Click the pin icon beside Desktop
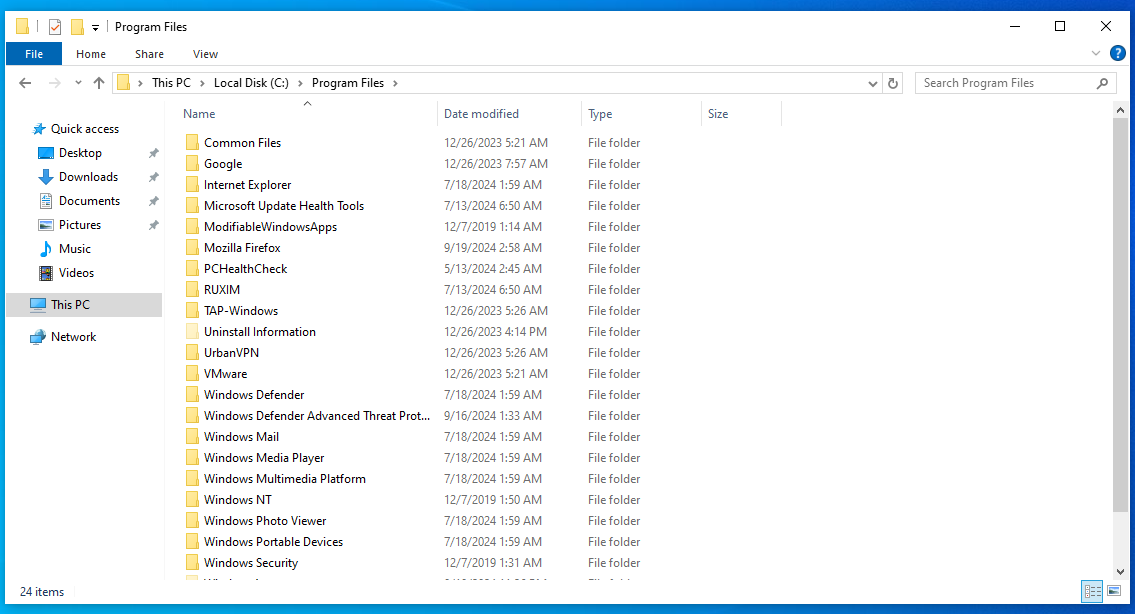The width and height of the screenshot is (1135, 614). pyautogui.click(x=153, y=154)
